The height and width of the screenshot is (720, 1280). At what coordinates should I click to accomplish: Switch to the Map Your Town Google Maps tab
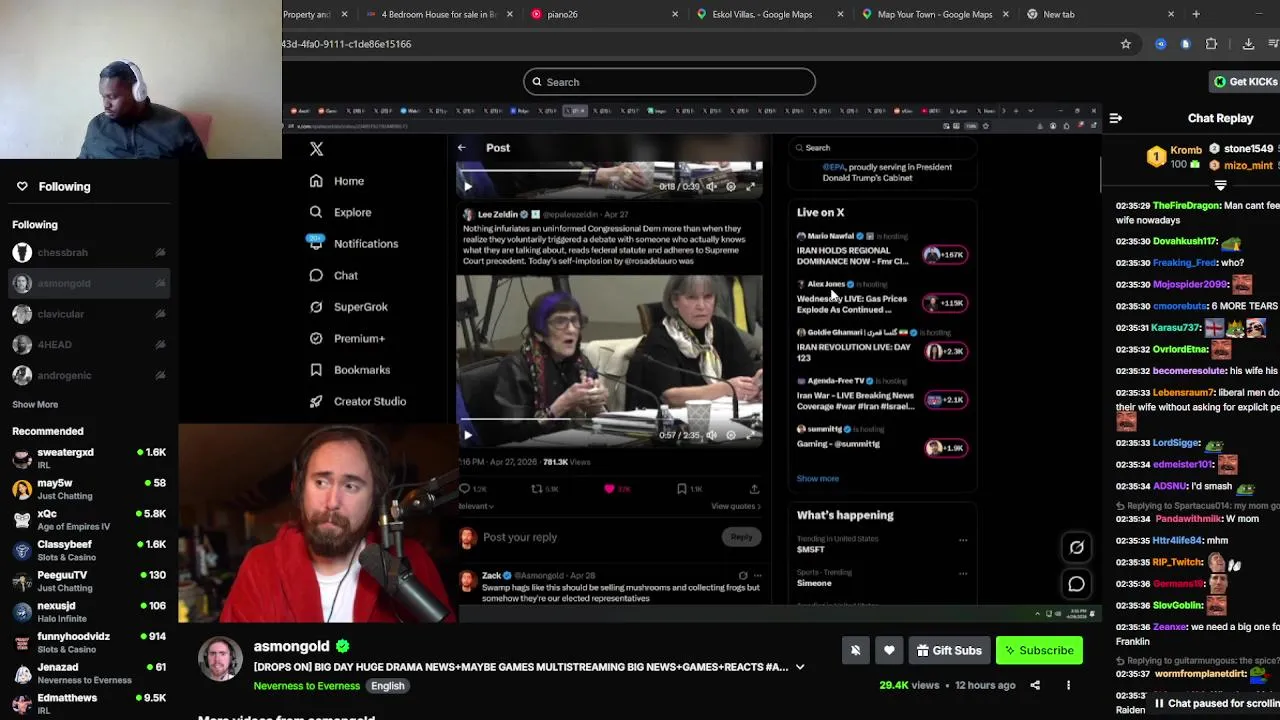pyautogui.click(x=934, y=14)
